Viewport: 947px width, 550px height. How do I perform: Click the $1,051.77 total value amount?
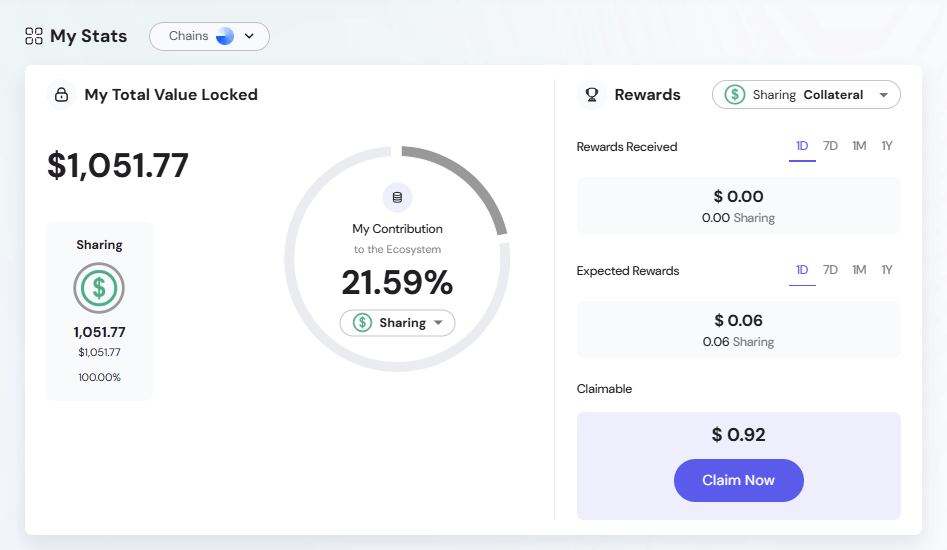point(118,165)
